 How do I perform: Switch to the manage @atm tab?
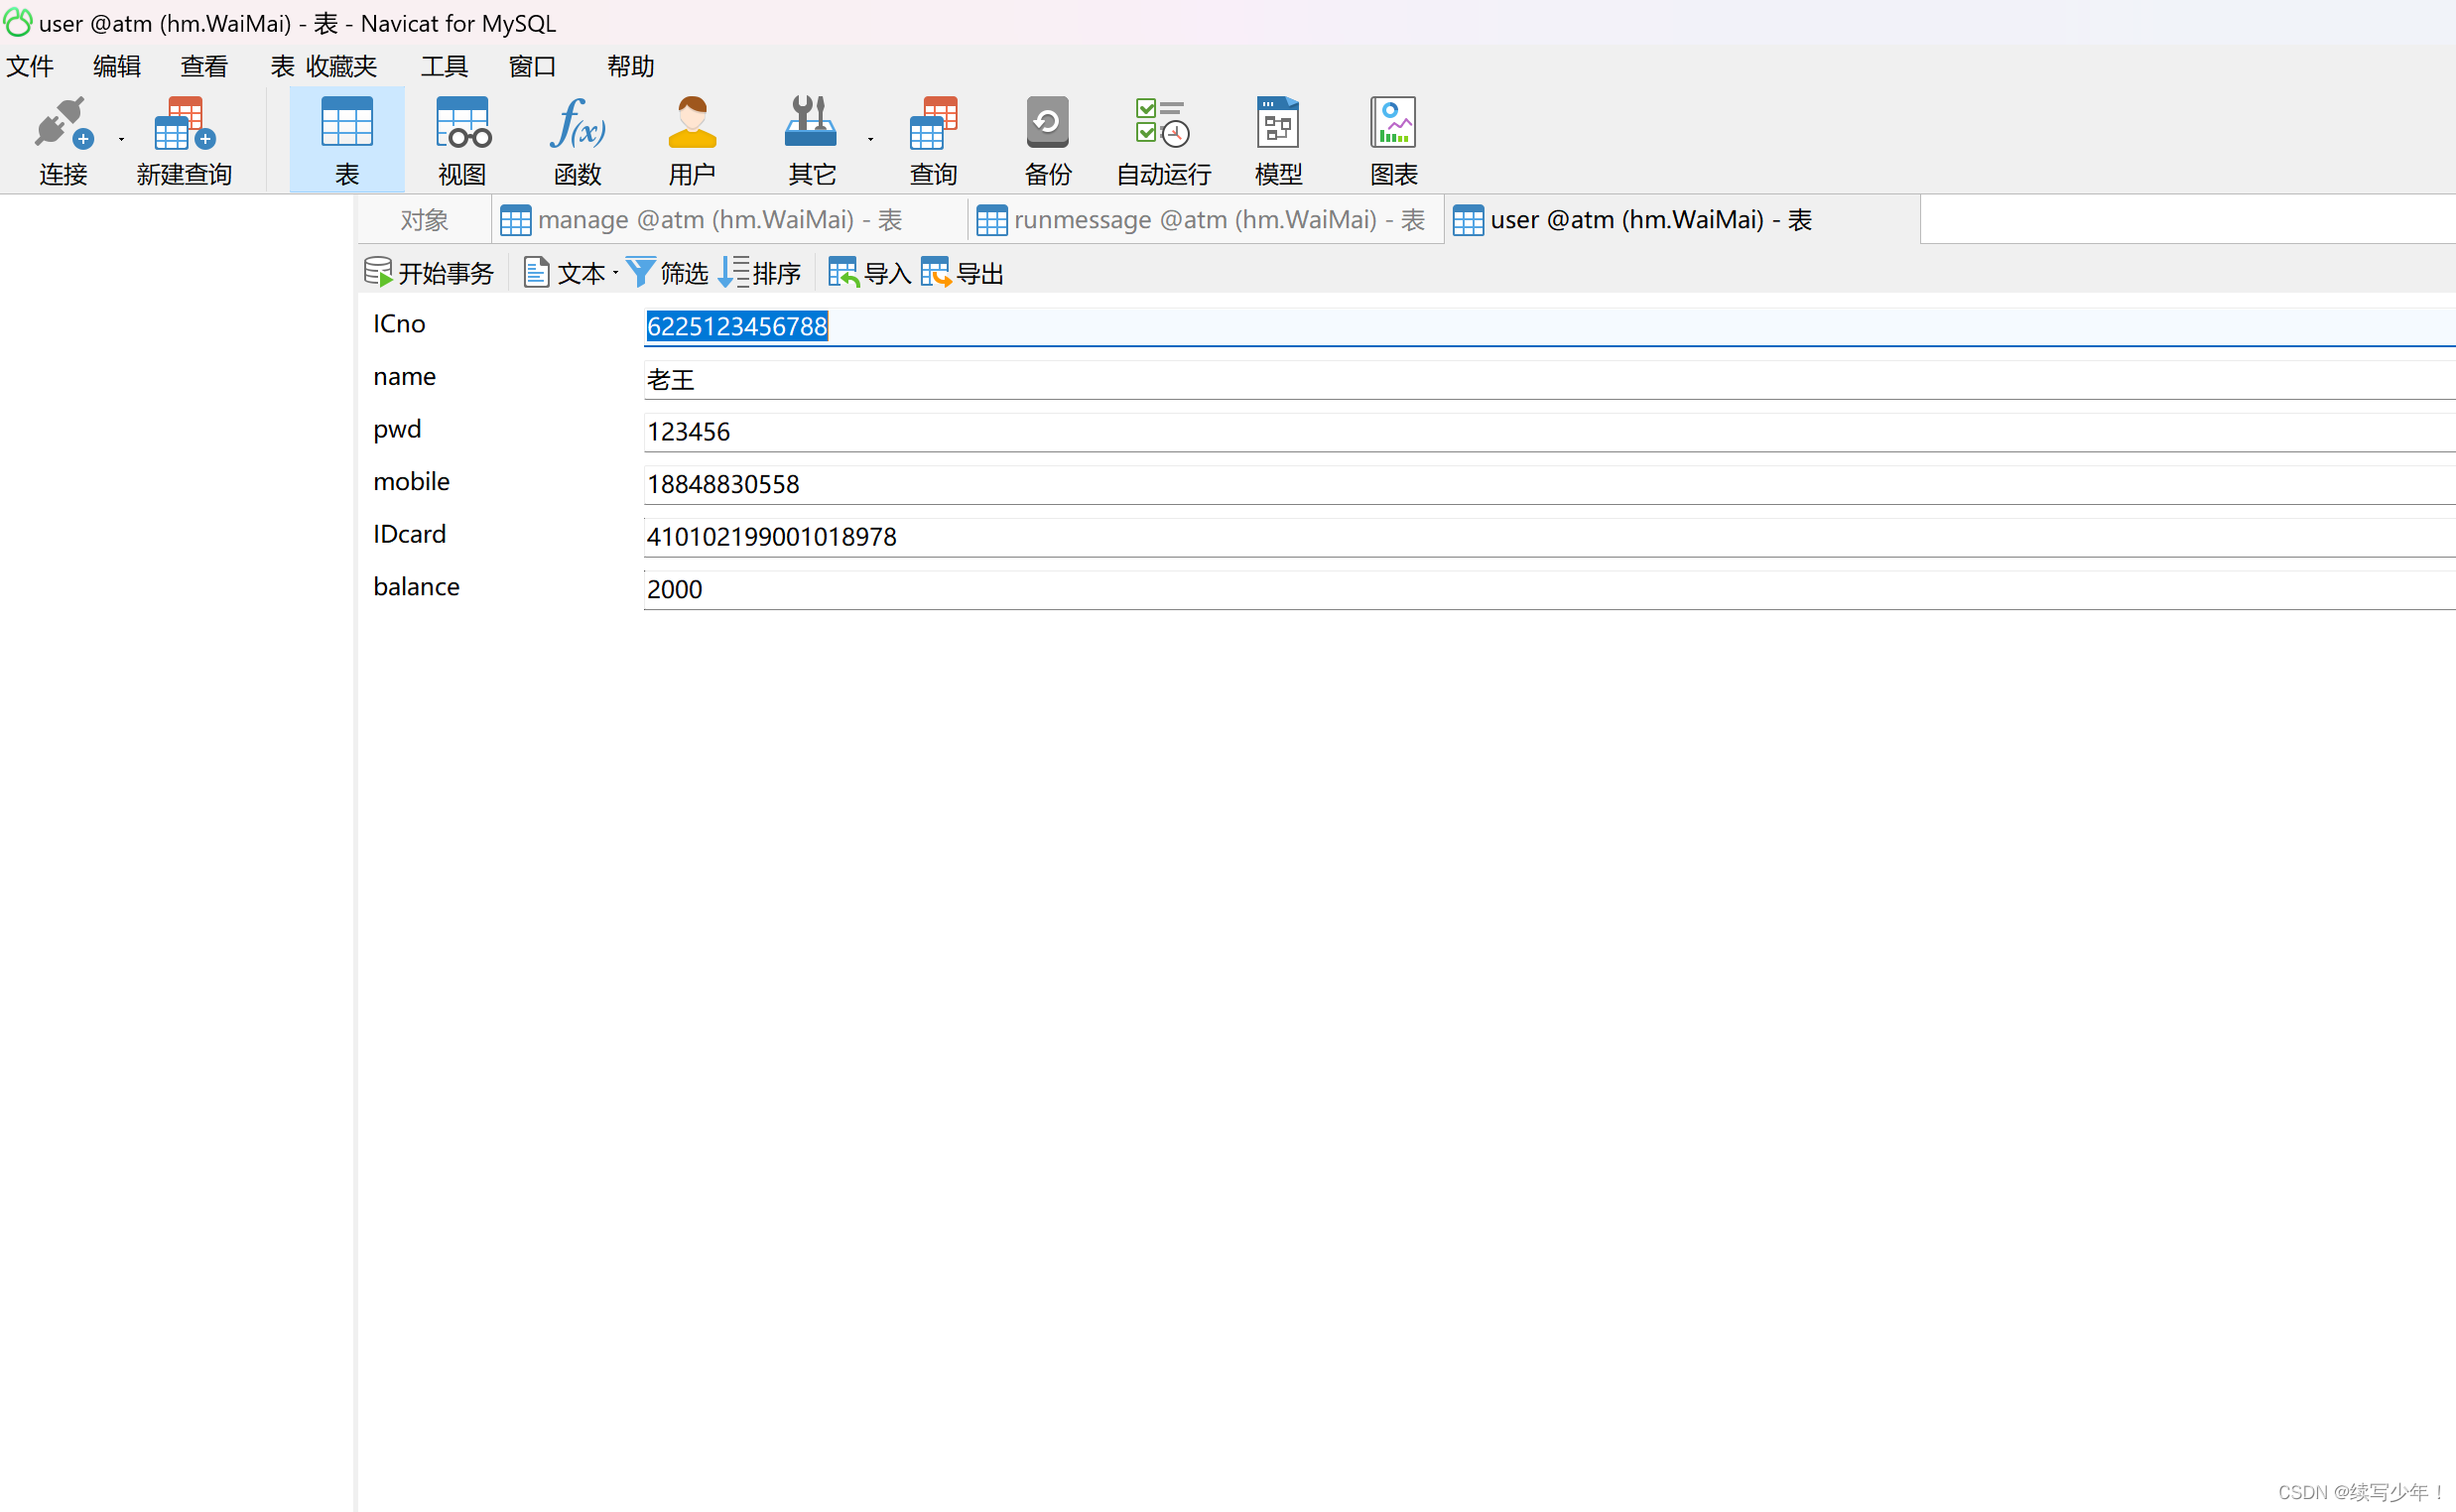[x=729, y=220]
